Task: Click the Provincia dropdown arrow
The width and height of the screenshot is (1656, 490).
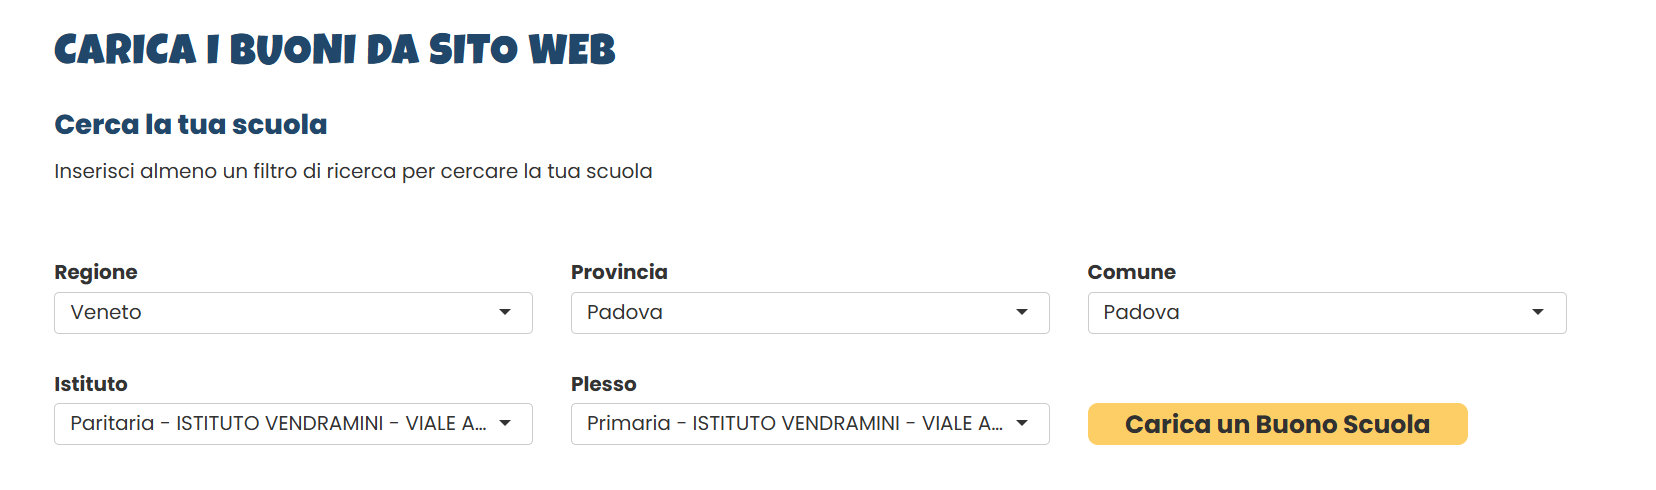Action: (x=1022, y=313)
